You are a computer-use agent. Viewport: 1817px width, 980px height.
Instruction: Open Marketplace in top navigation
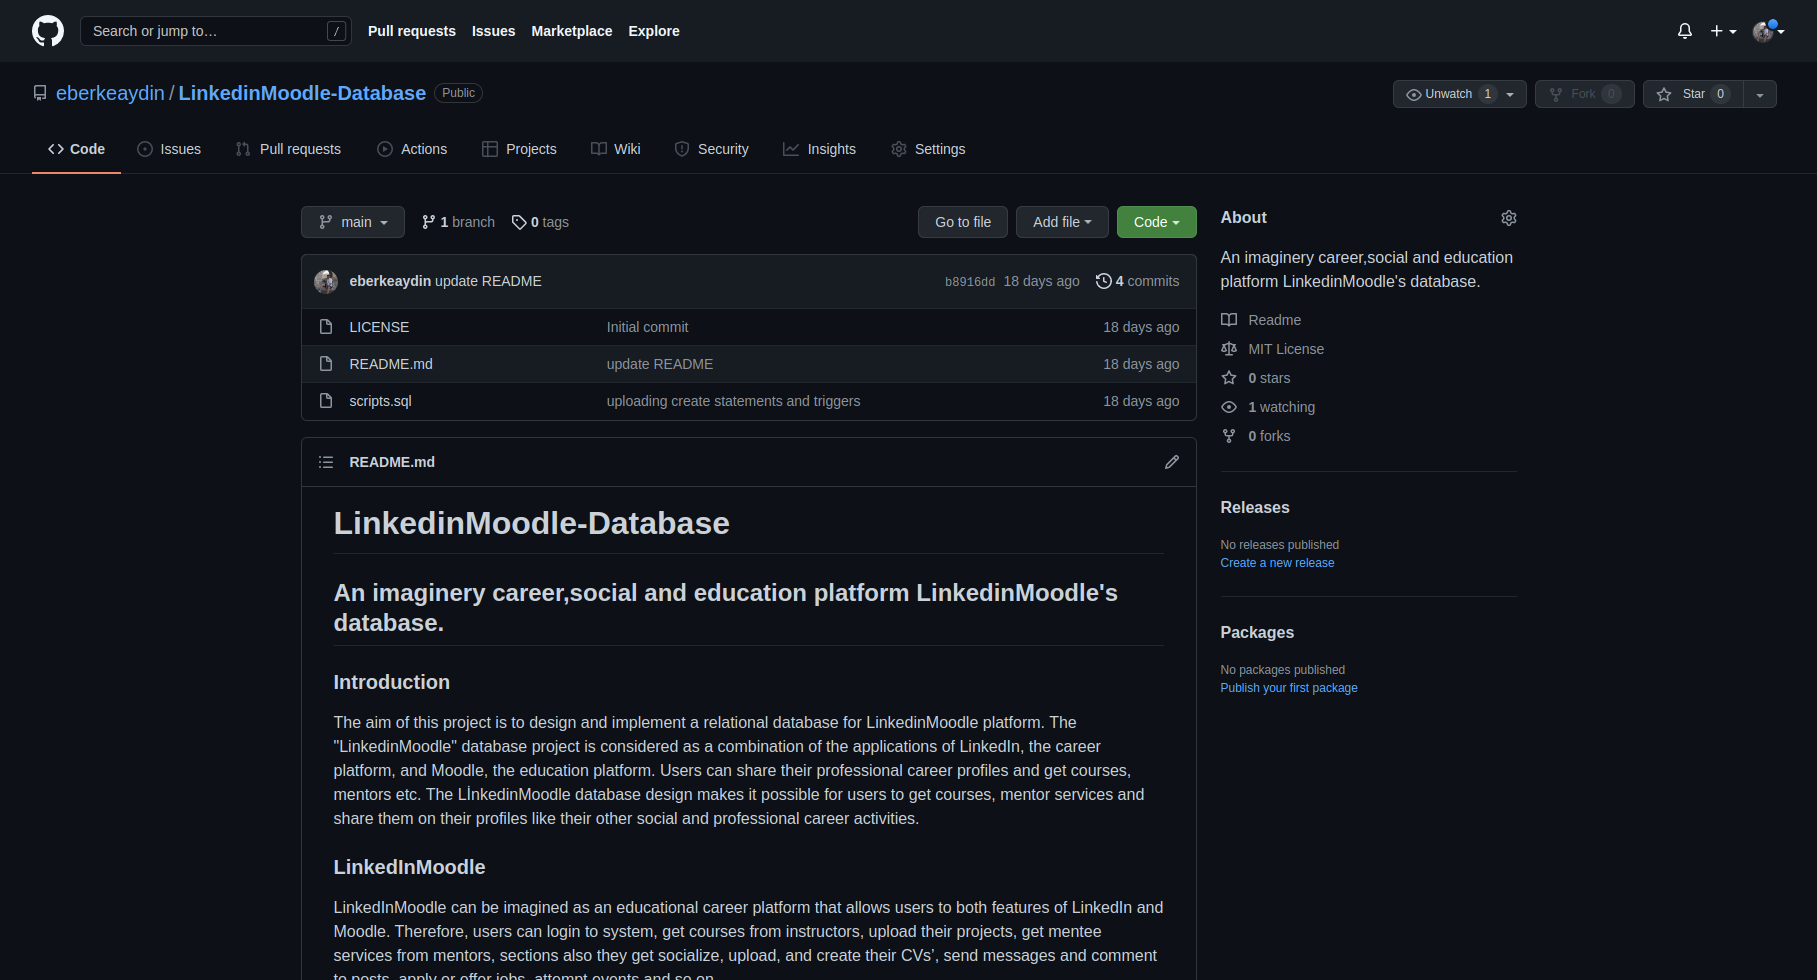(571, 31)
